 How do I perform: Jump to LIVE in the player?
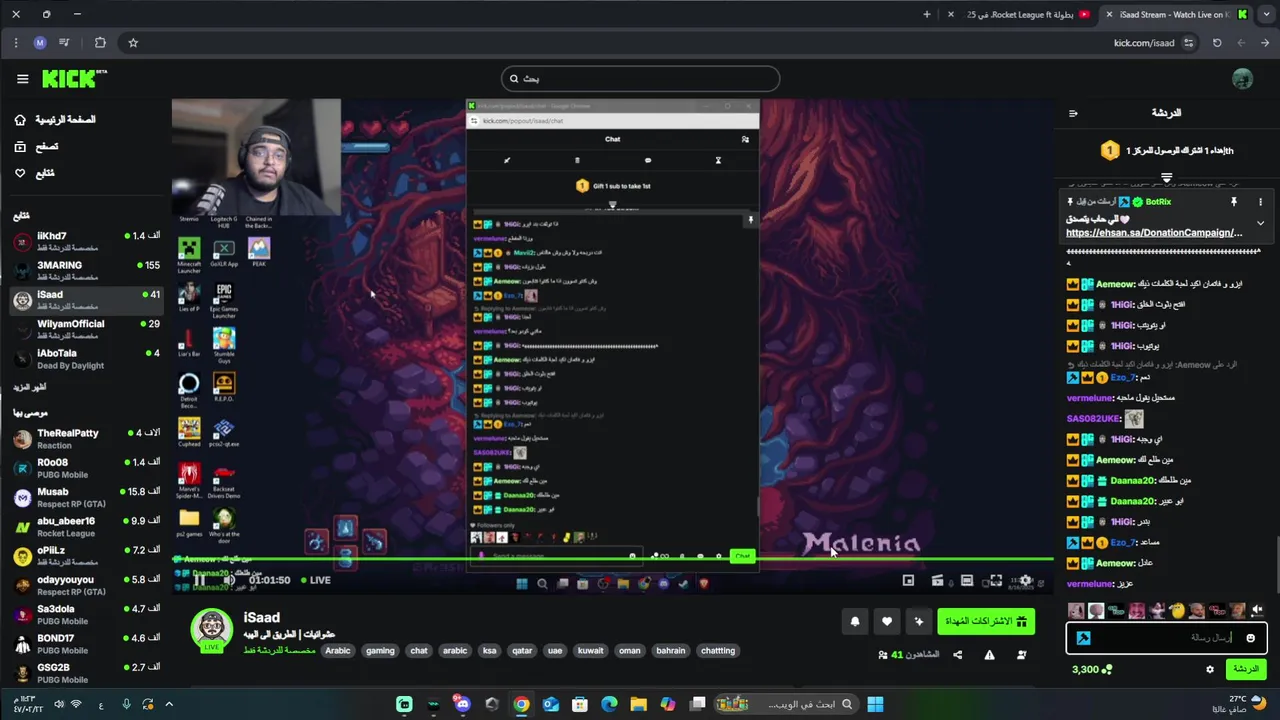click(x=316, y=580)
